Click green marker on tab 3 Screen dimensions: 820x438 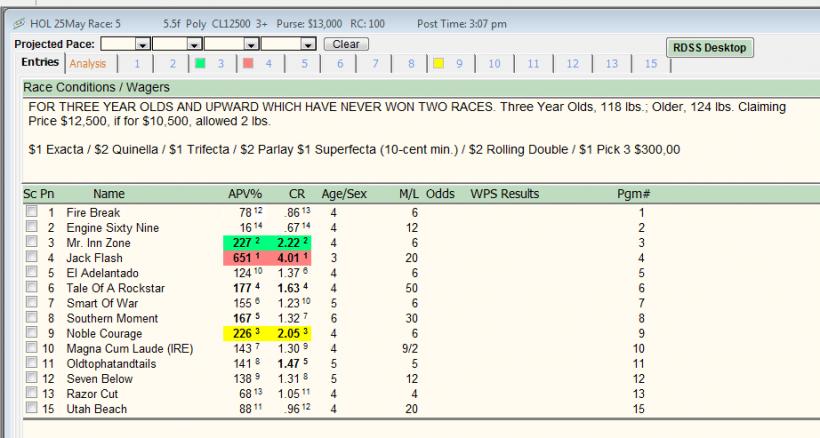pos(200,63)
